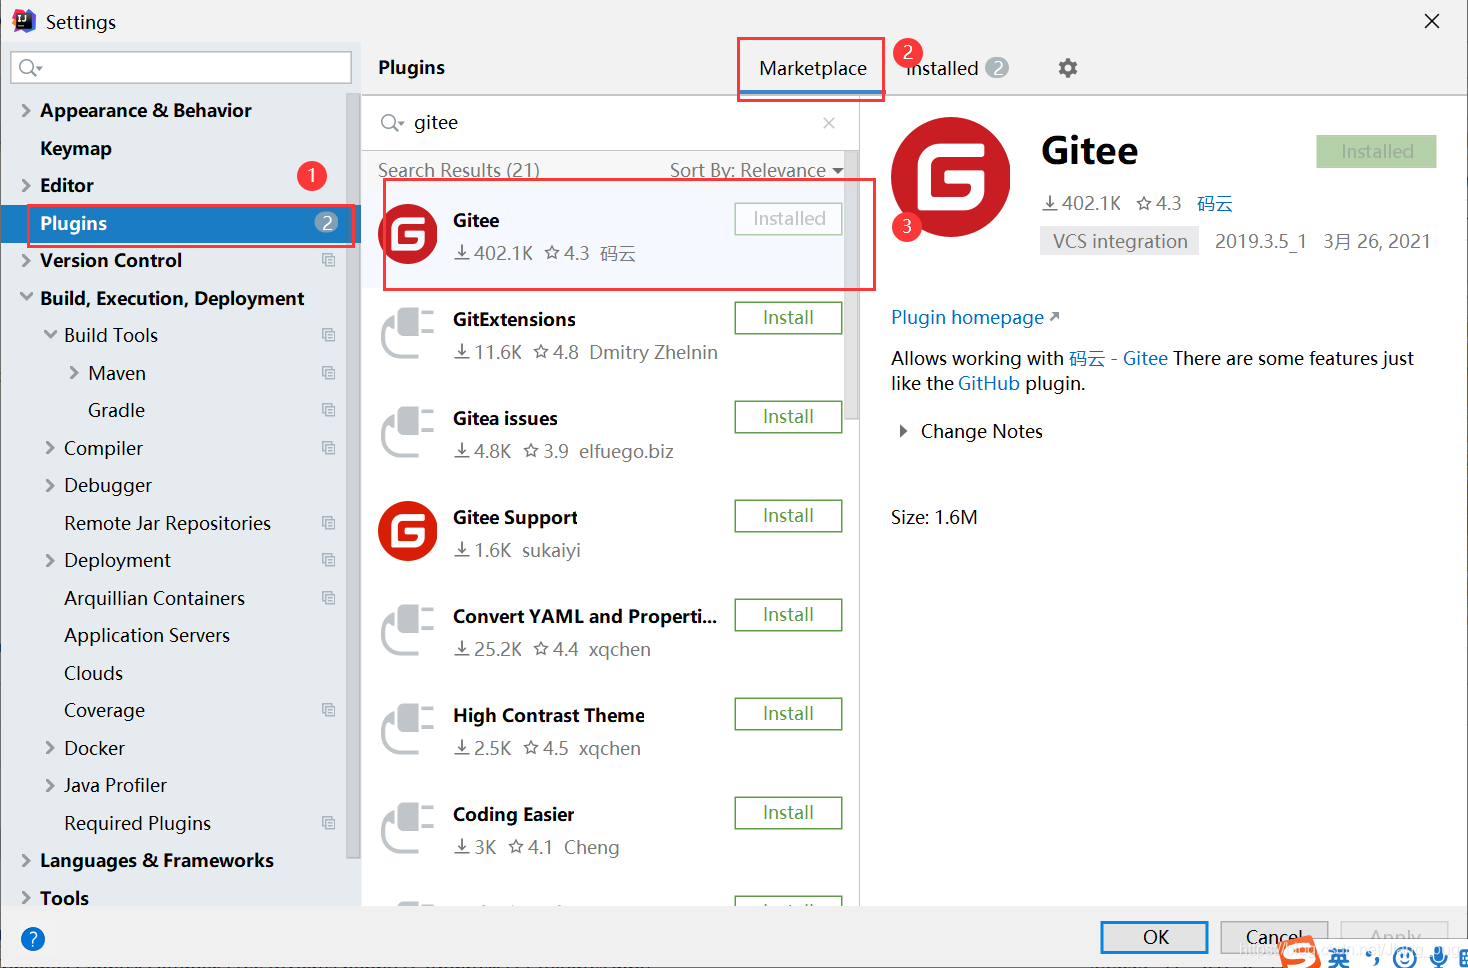Expand the Docker node

point(50,748)
